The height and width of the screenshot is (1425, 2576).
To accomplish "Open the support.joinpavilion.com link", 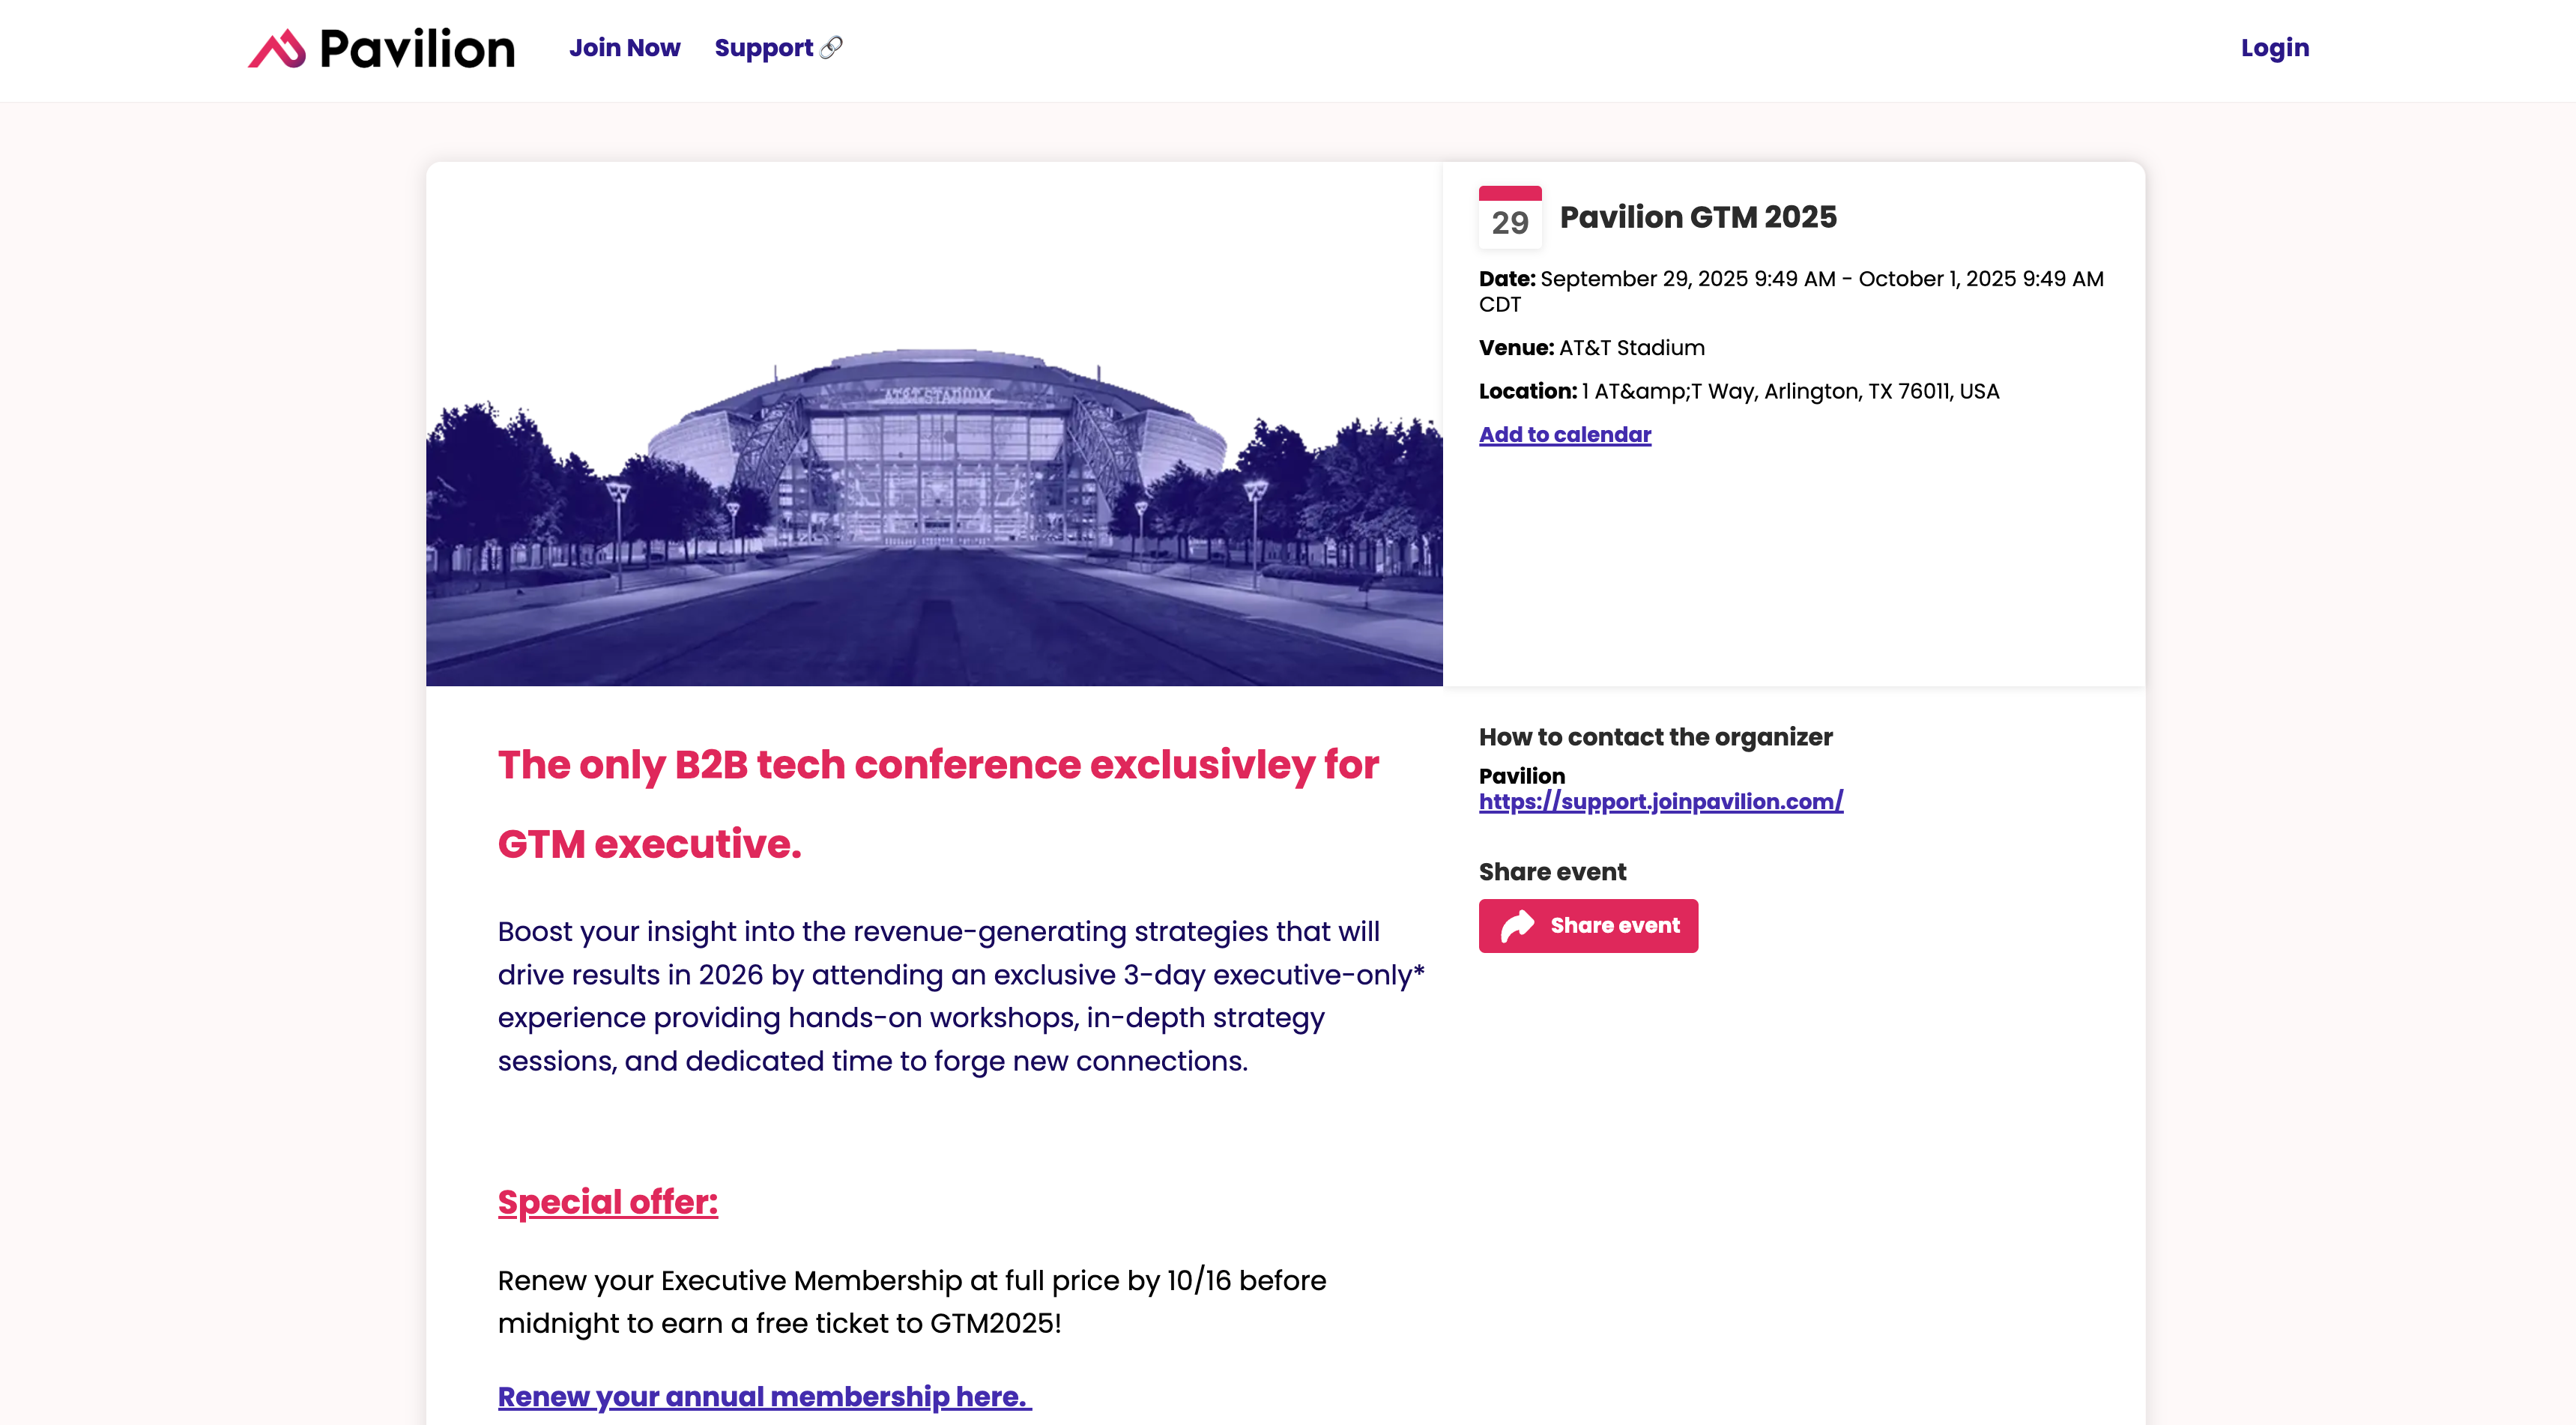I will (x=1660, y=801).
